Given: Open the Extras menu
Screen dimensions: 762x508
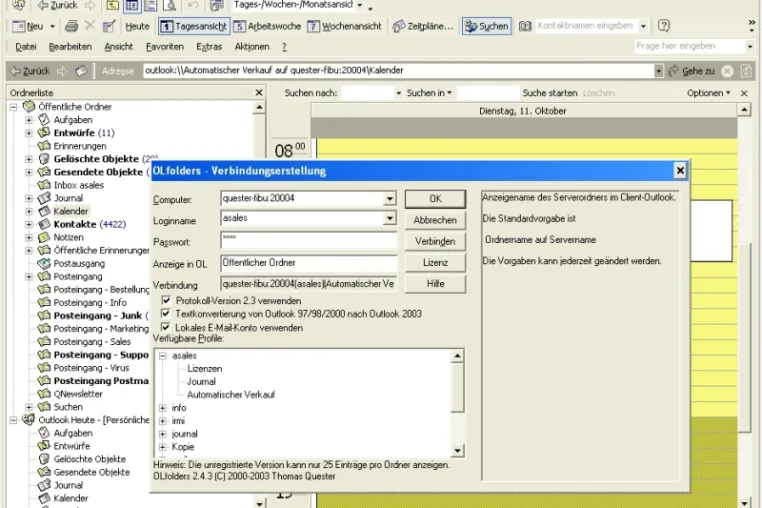Looking at the screenshot, I should (x=209, y=47).
